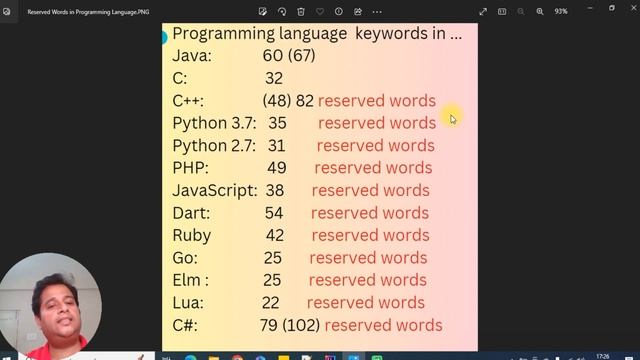640x360 pixels.
Task: Click the value '54' for Dart
Action: (274, 213)
